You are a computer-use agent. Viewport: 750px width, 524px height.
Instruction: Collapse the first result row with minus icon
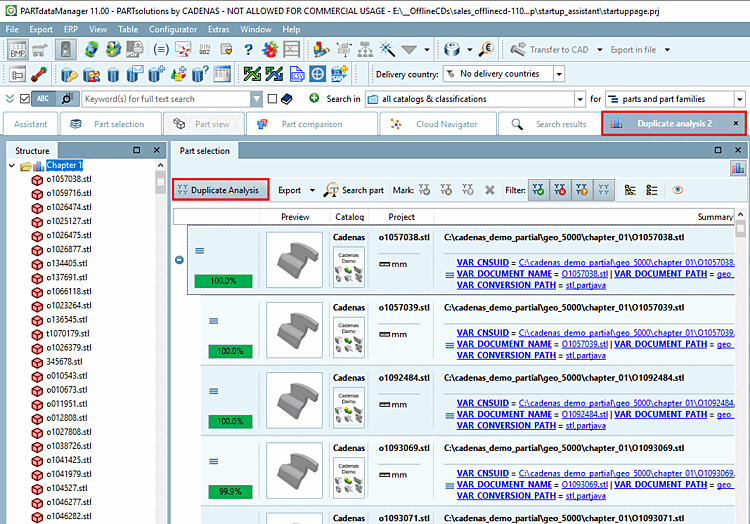(x=180, y=260)
